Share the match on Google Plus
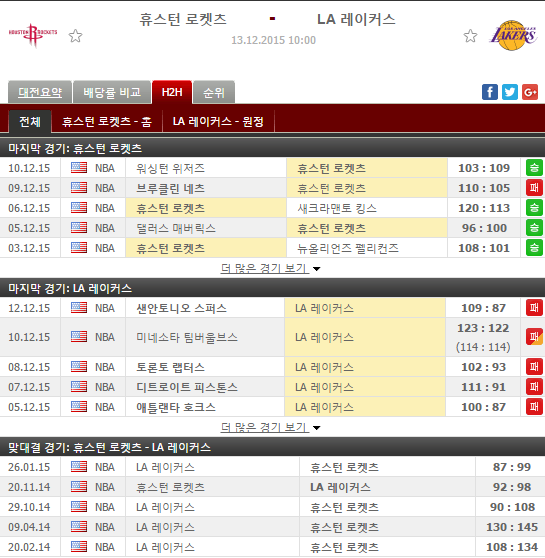Screen dimensions: 545x558 [530, 92]
